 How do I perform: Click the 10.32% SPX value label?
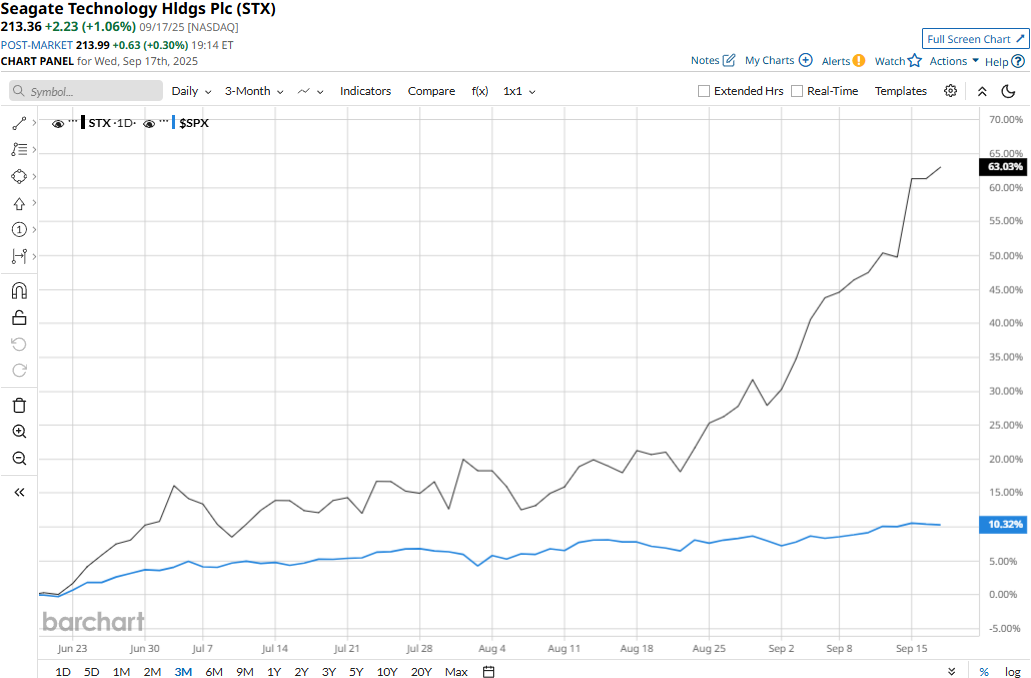(x=1003, y=524)
